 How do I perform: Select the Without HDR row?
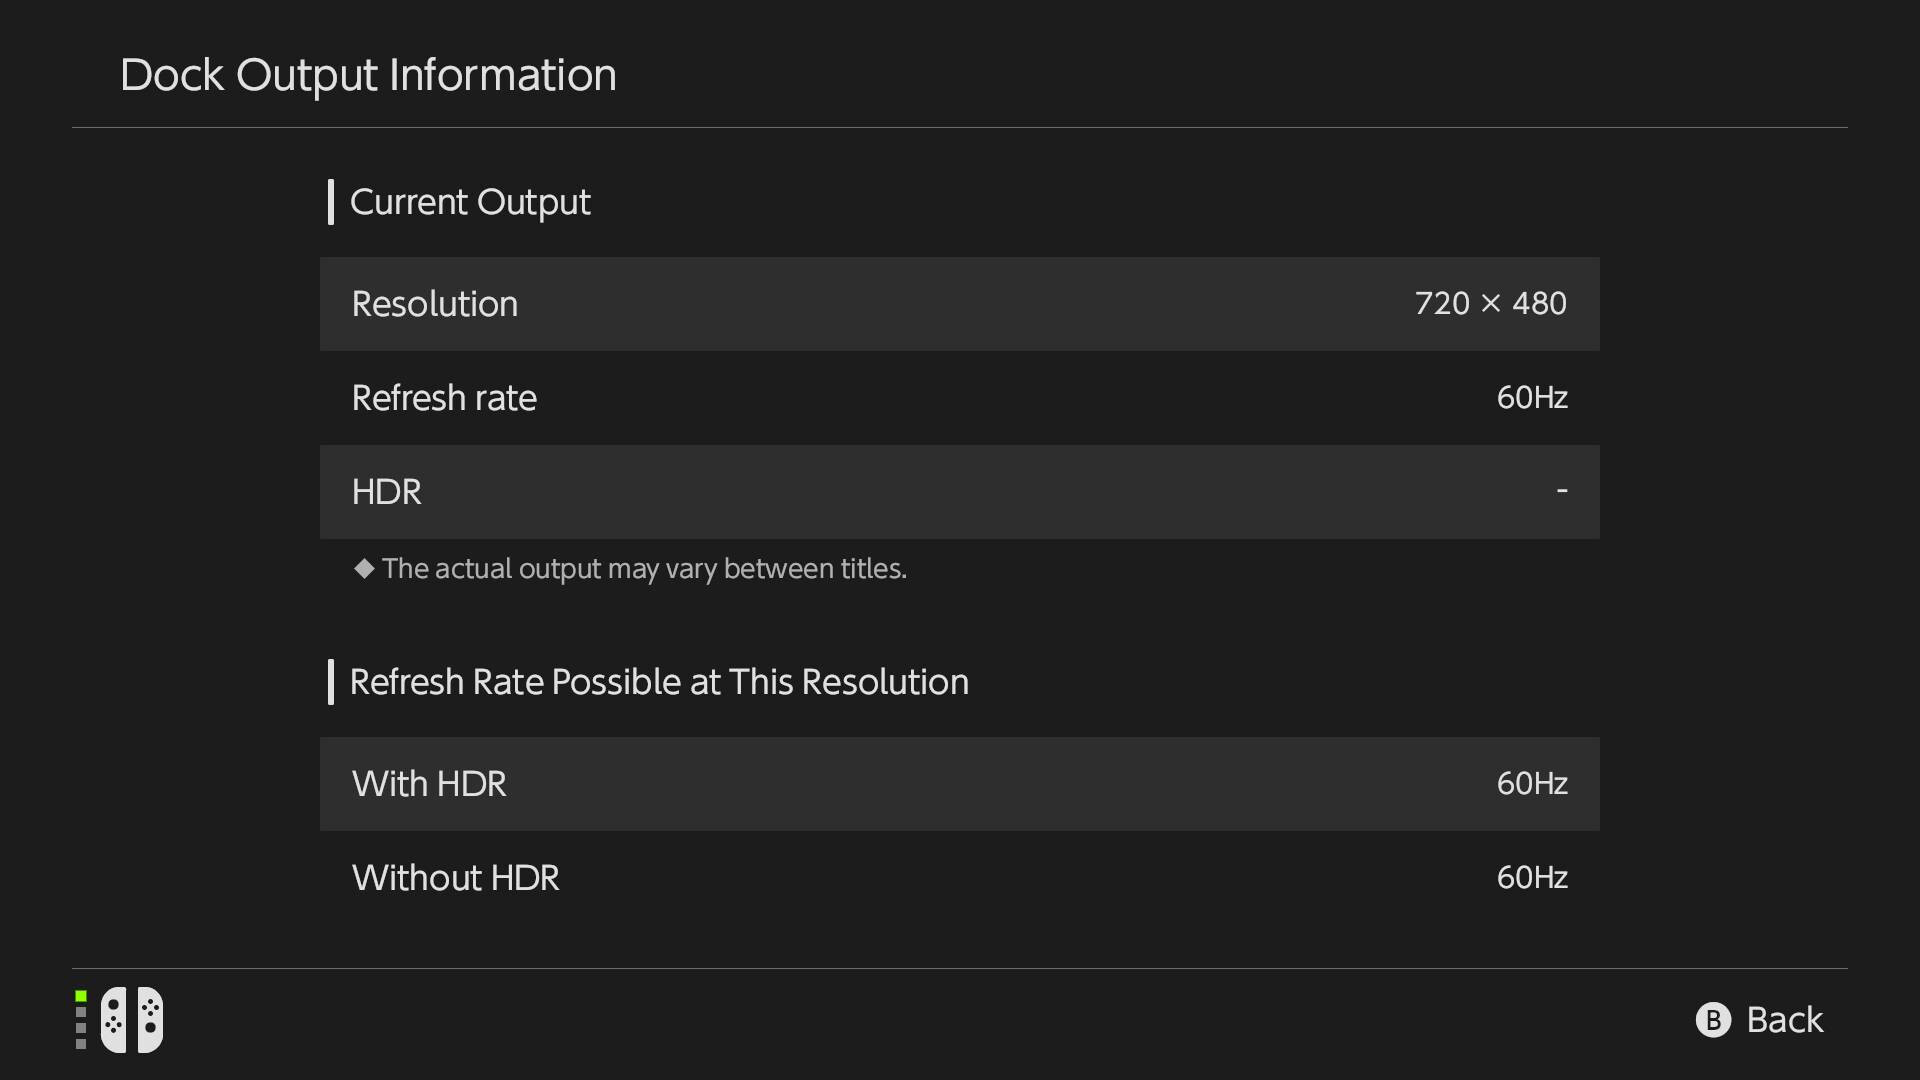(x=959, y=878)
